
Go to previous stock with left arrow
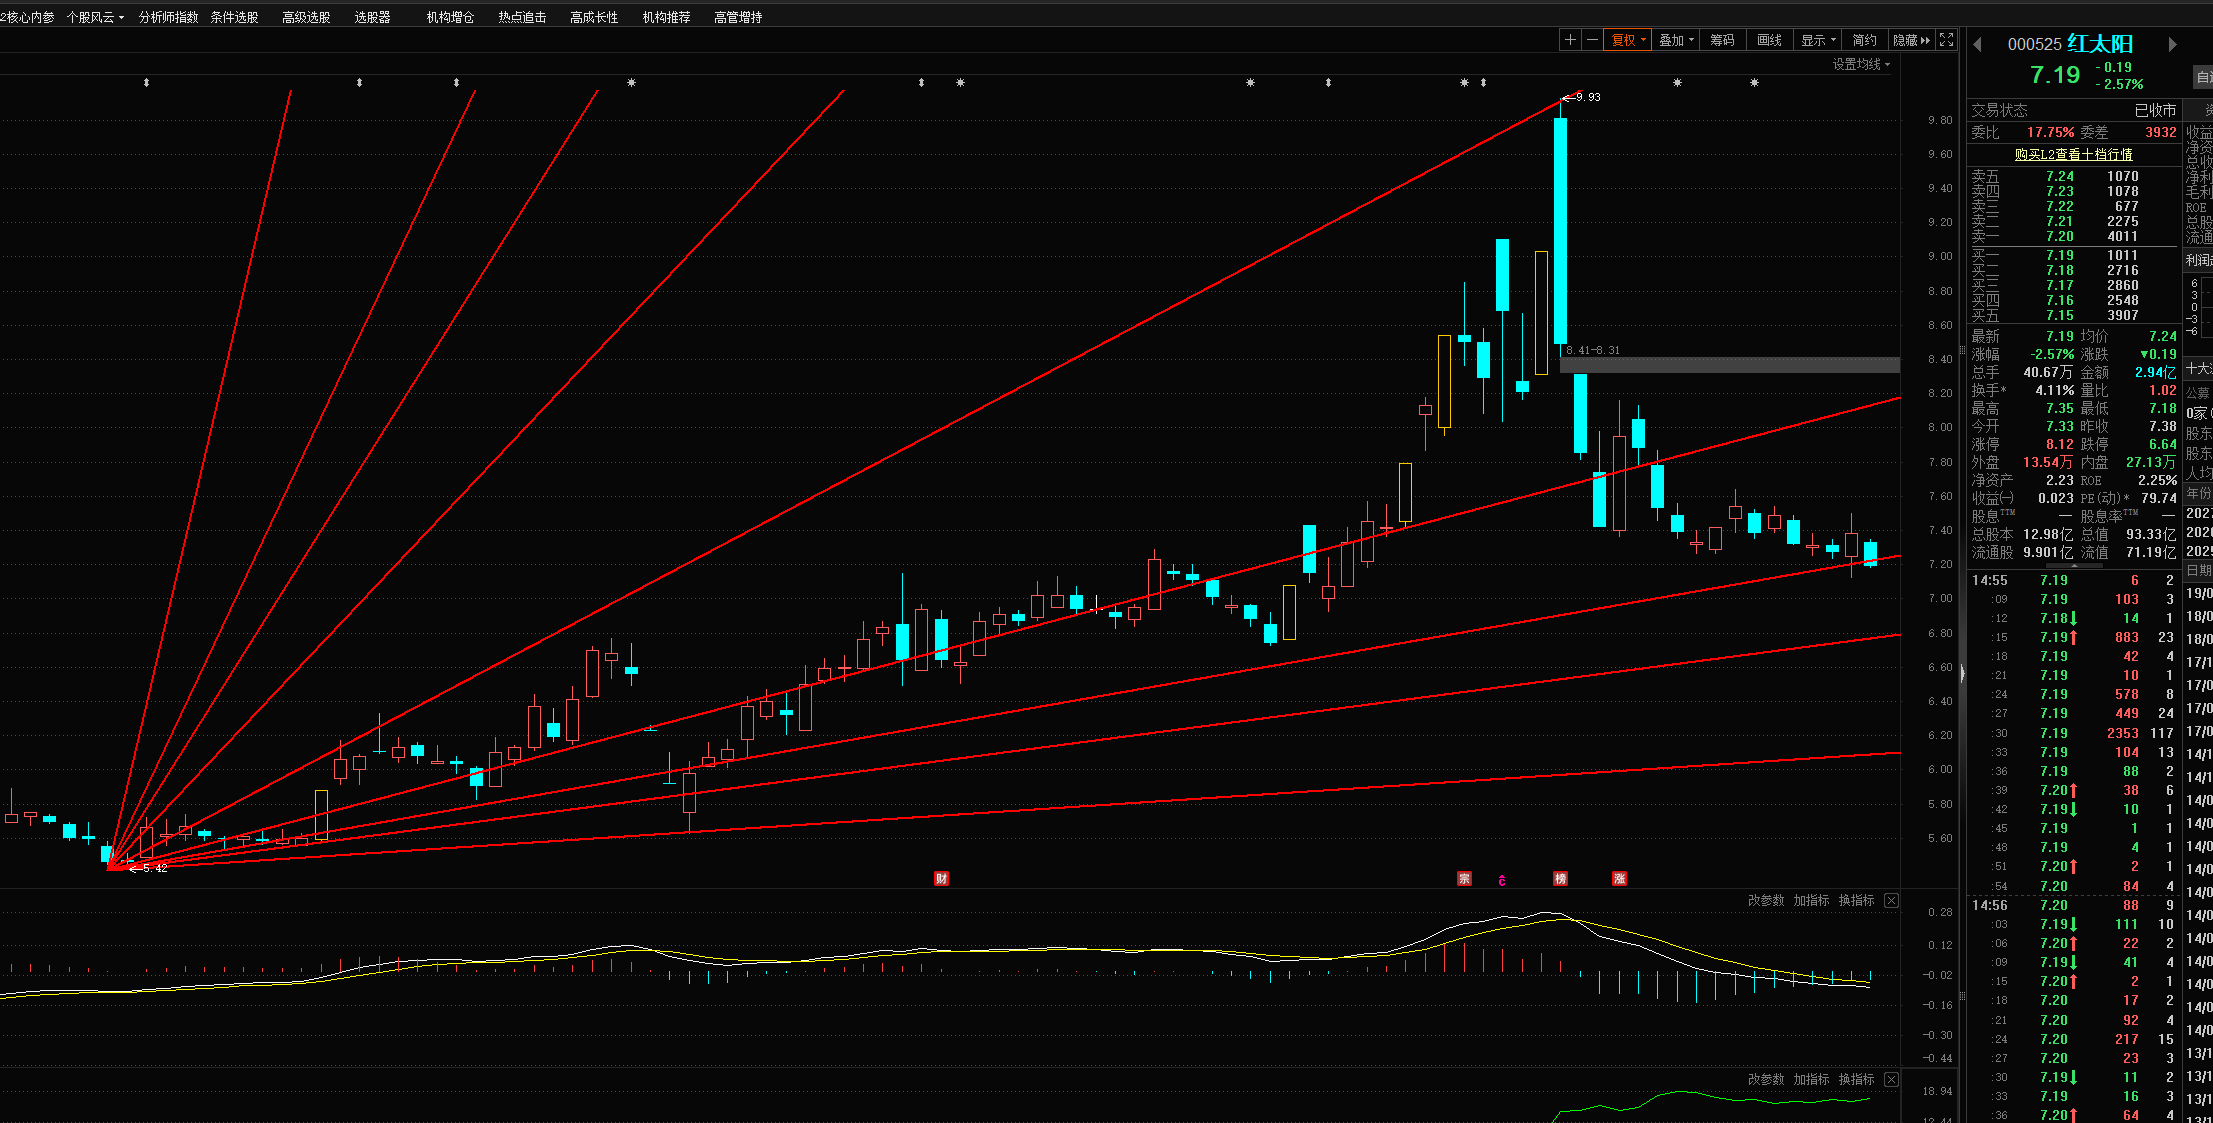1977,44
